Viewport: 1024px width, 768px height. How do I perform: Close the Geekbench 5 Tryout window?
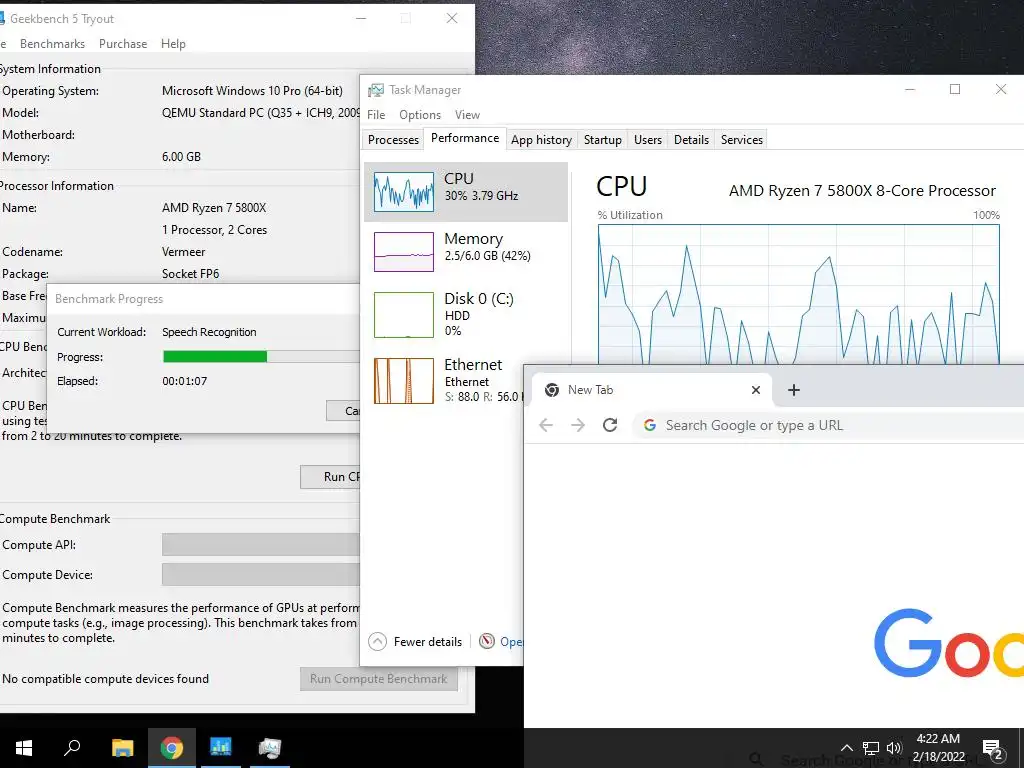coord(451,18)
